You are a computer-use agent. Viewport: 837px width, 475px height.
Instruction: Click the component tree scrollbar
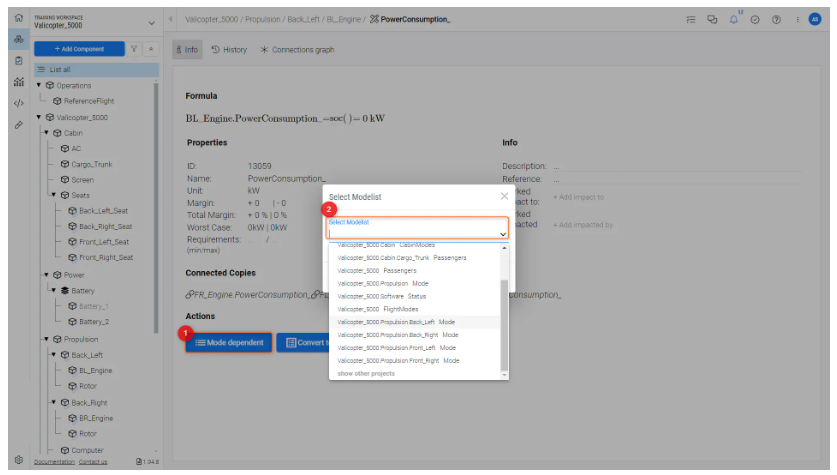156,208
